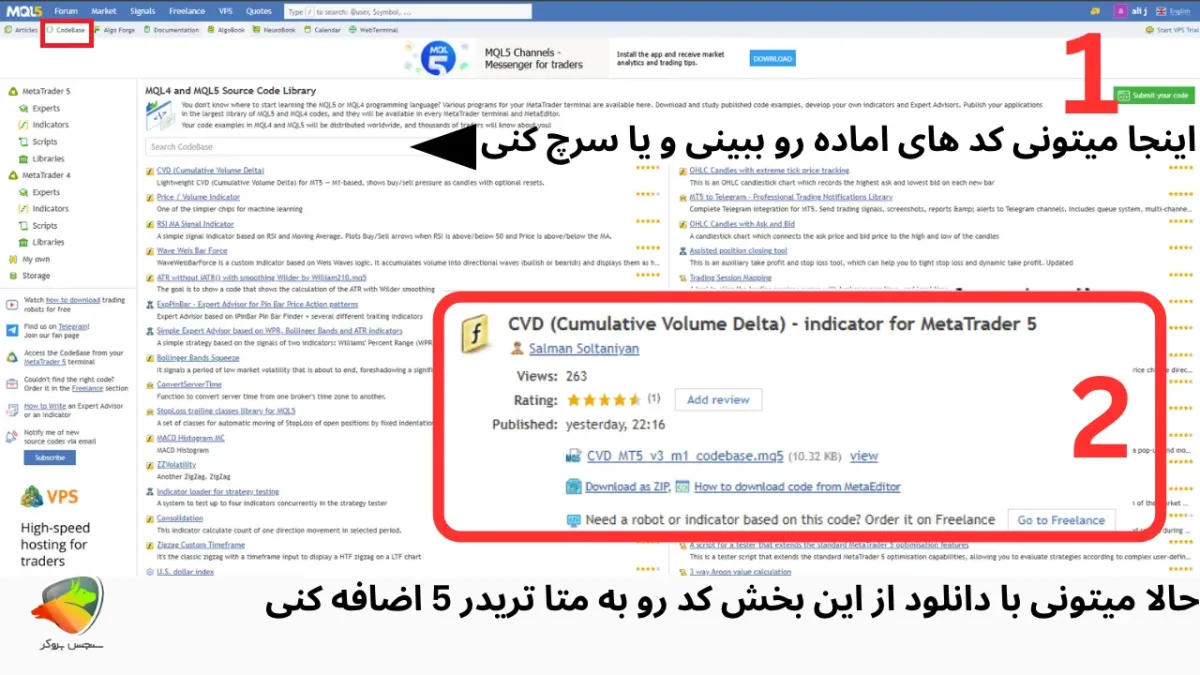This screenshot has width=1200, height=675.
Task: Go to the WebTerminal section
Action: coord(375,30)
